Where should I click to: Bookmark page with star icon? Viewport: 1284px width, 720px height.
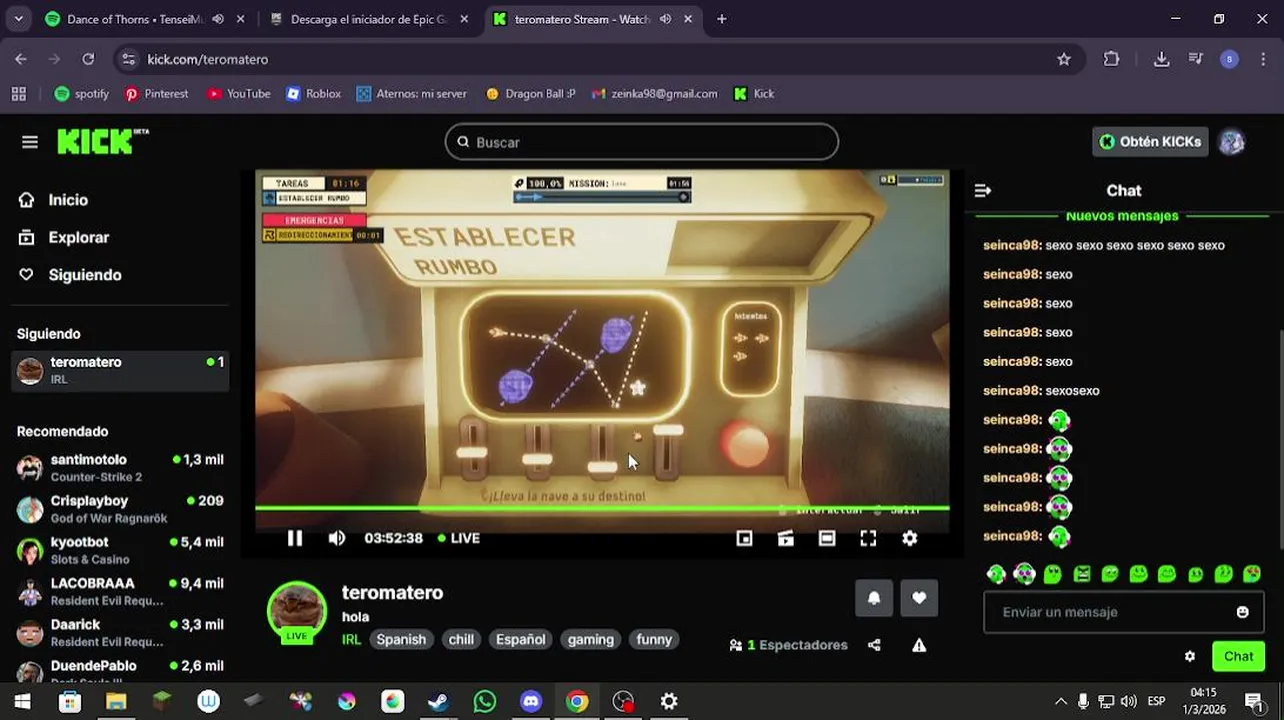click(x=1064, y=59)
